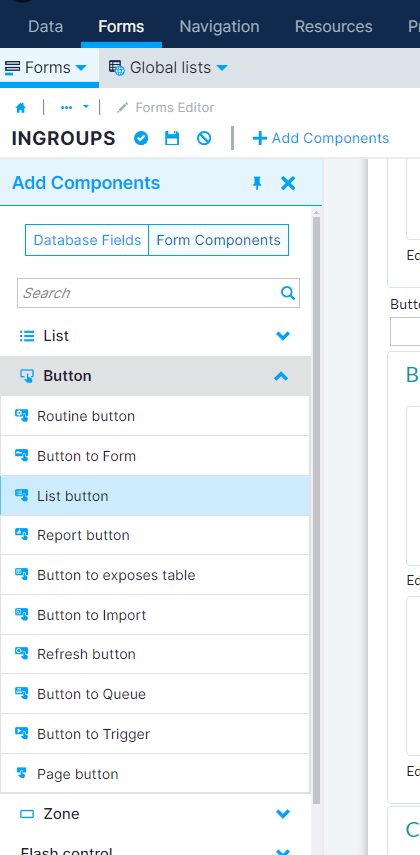Click the checkmark icon beside INGROUPS

tap(141, 139)
